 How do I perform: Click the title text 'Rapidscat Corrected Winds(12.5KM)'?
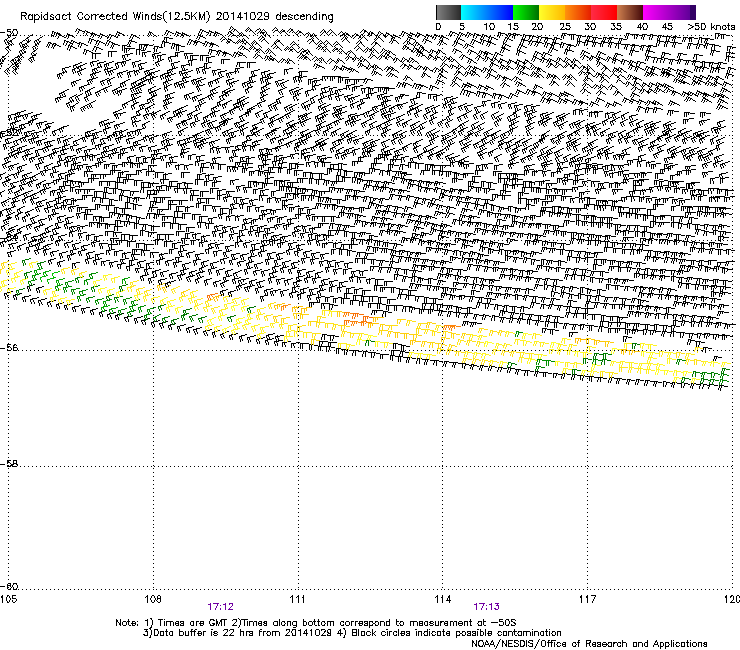click(115, 17)
